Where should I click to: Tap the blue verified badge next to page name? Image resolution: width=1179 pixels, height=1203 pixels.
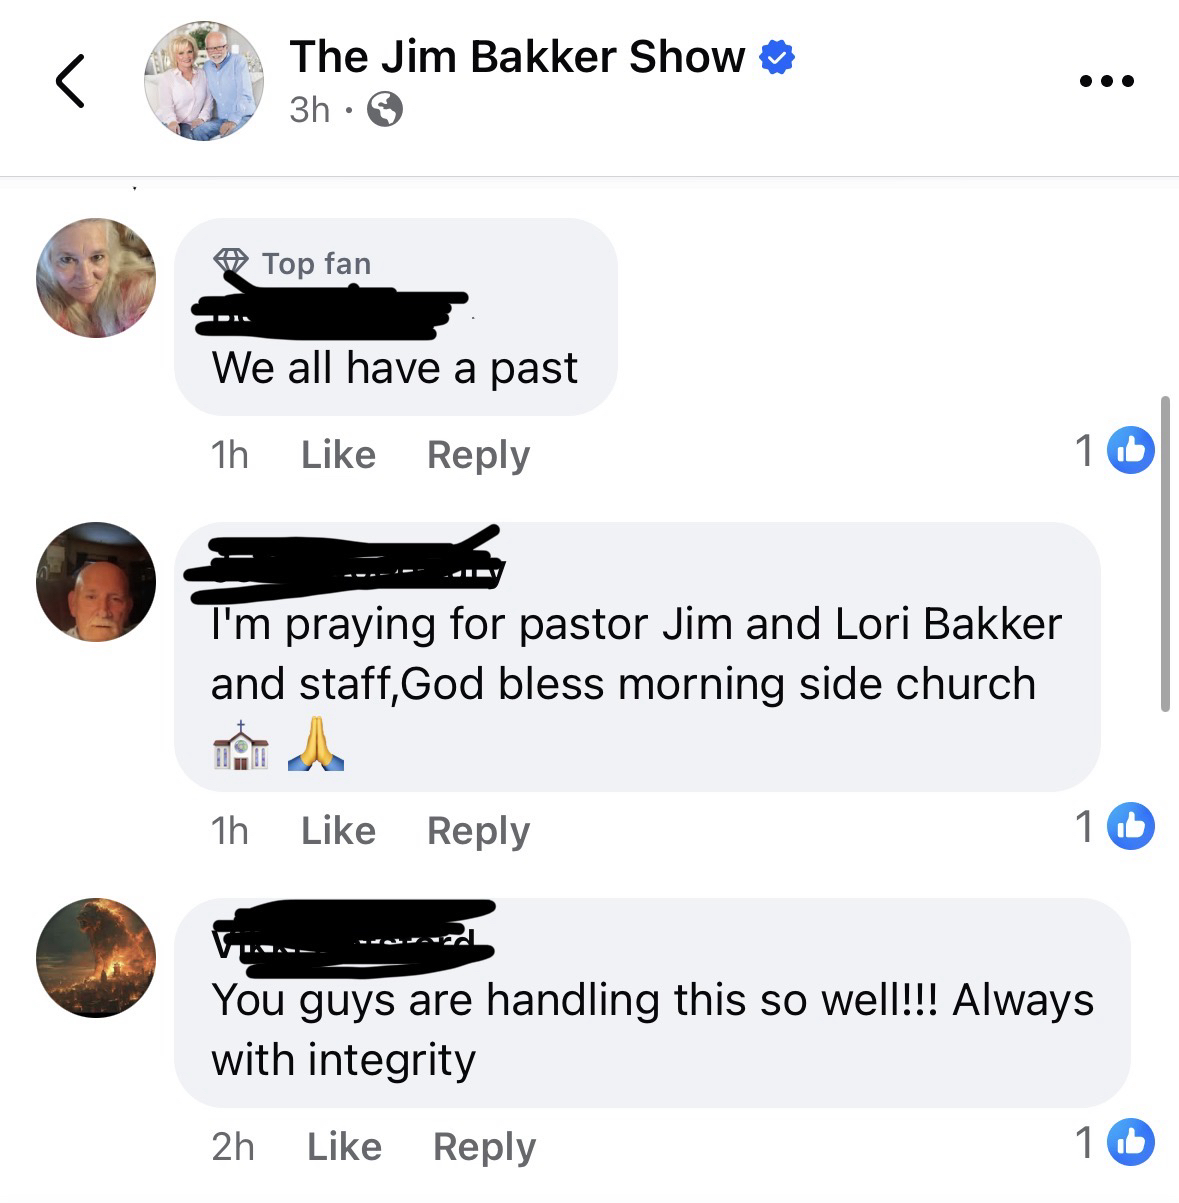(x=777, y=57)
